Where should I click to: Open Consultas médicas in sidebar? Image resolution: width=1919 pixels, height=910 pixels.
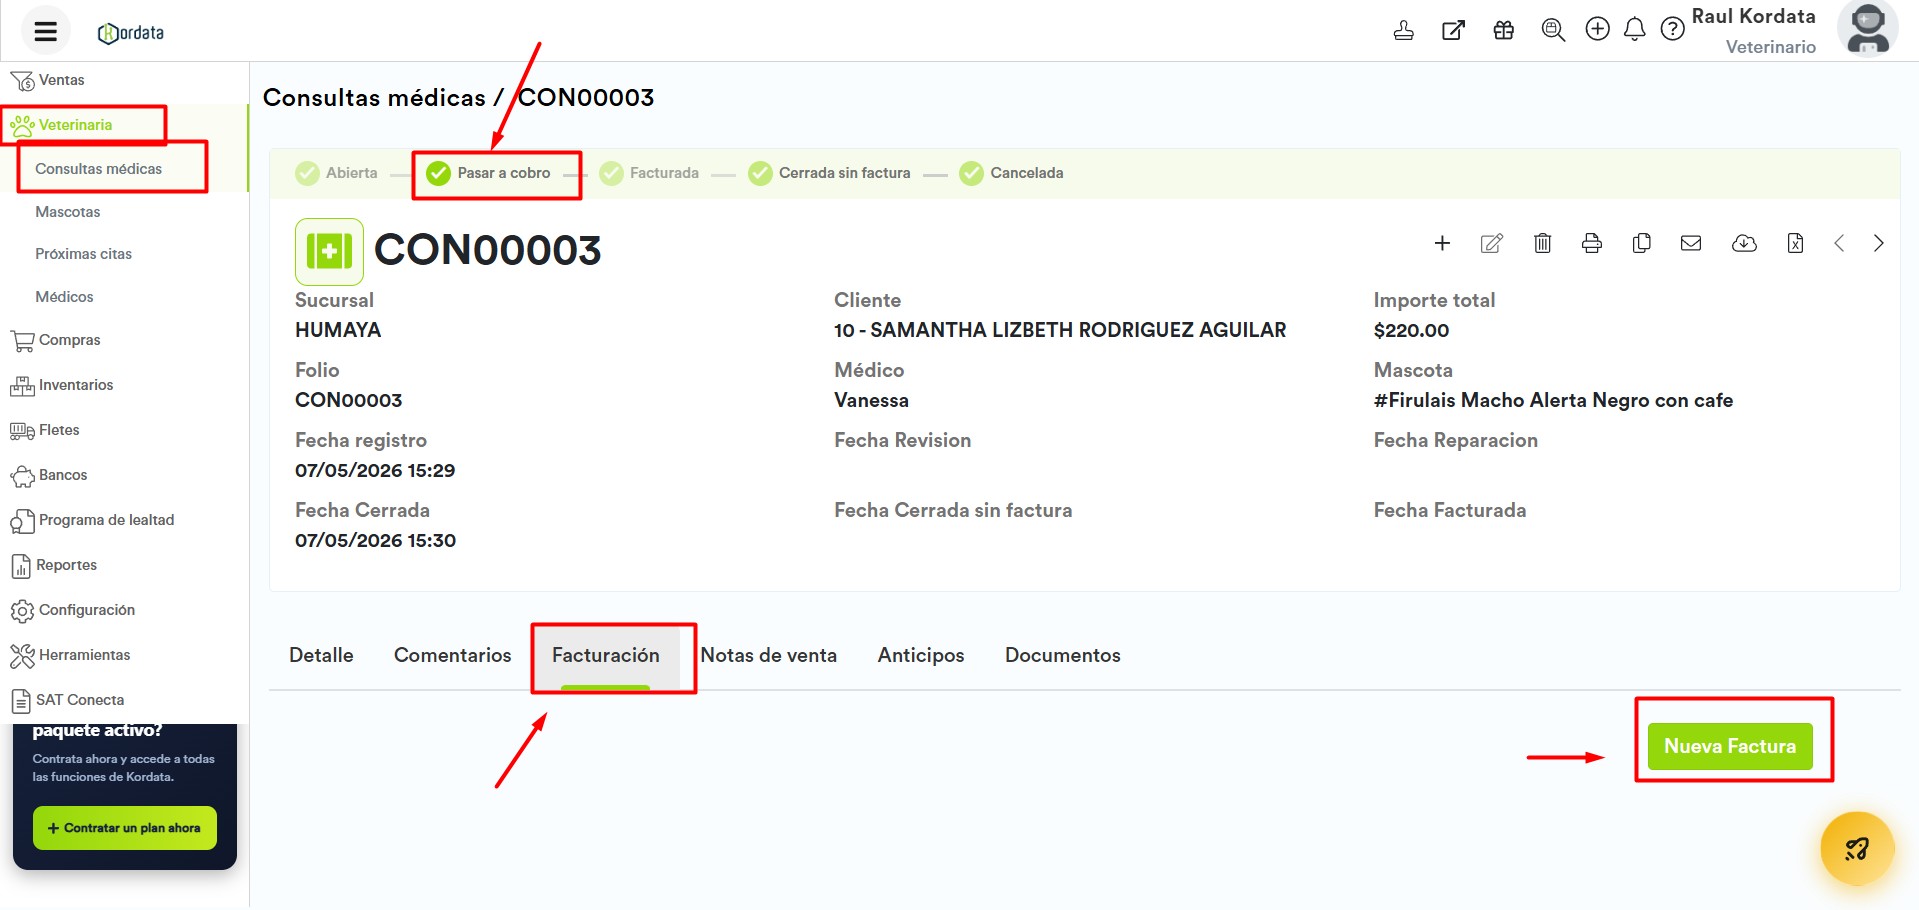tap(98, 169)
